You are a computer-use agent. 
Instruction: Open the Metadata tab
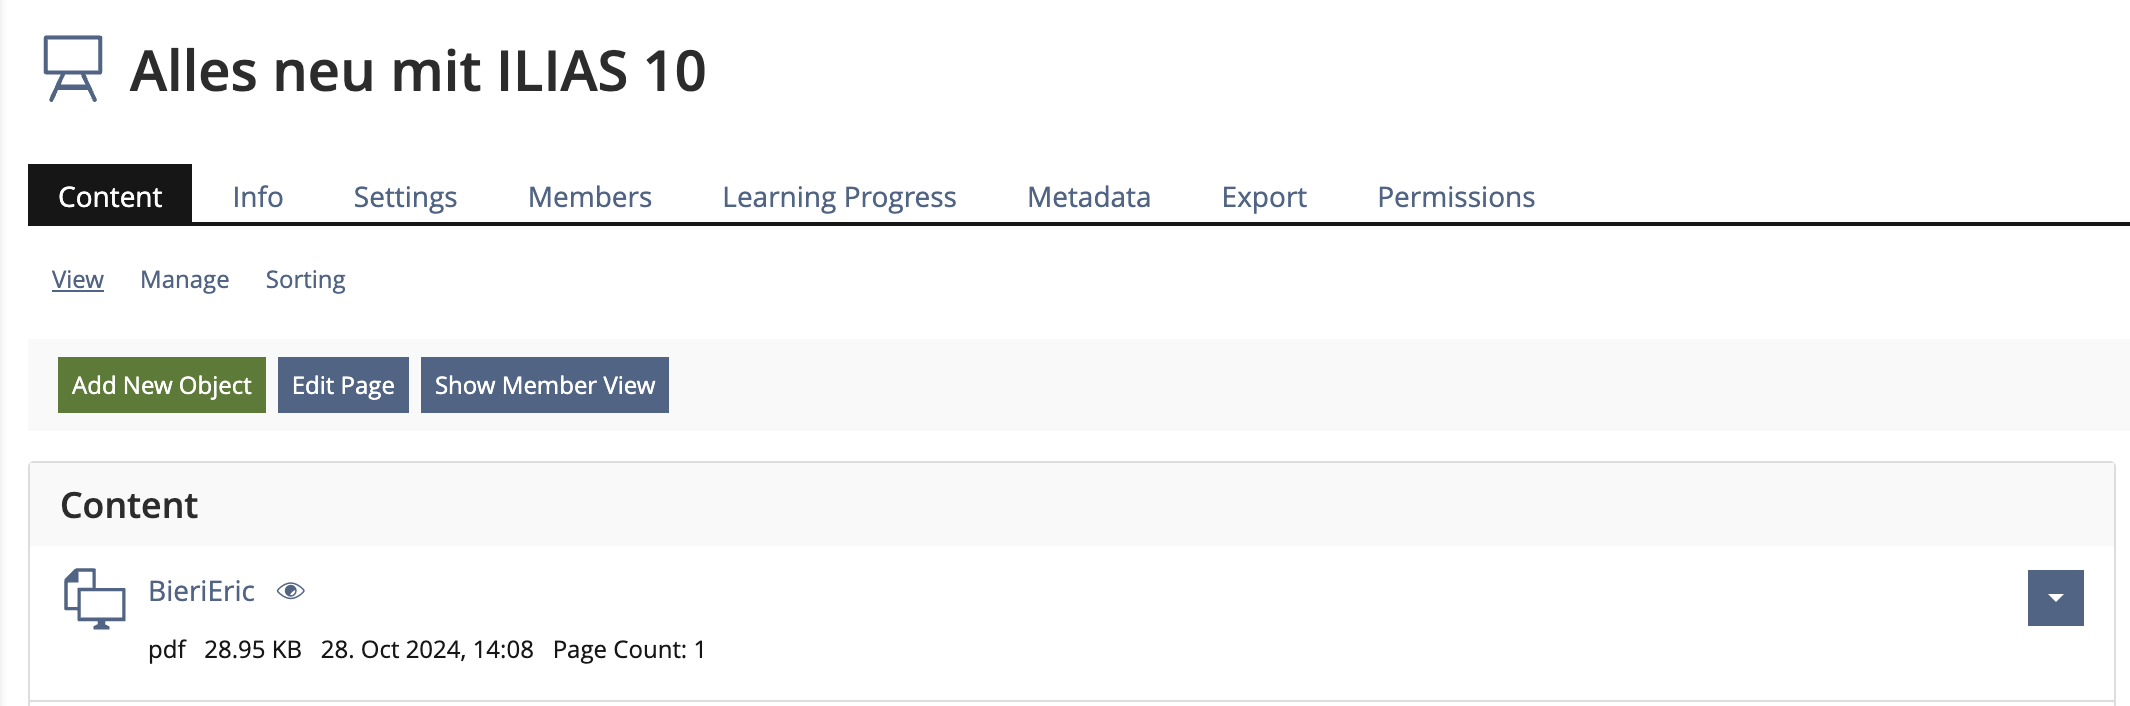(1087, 196)
